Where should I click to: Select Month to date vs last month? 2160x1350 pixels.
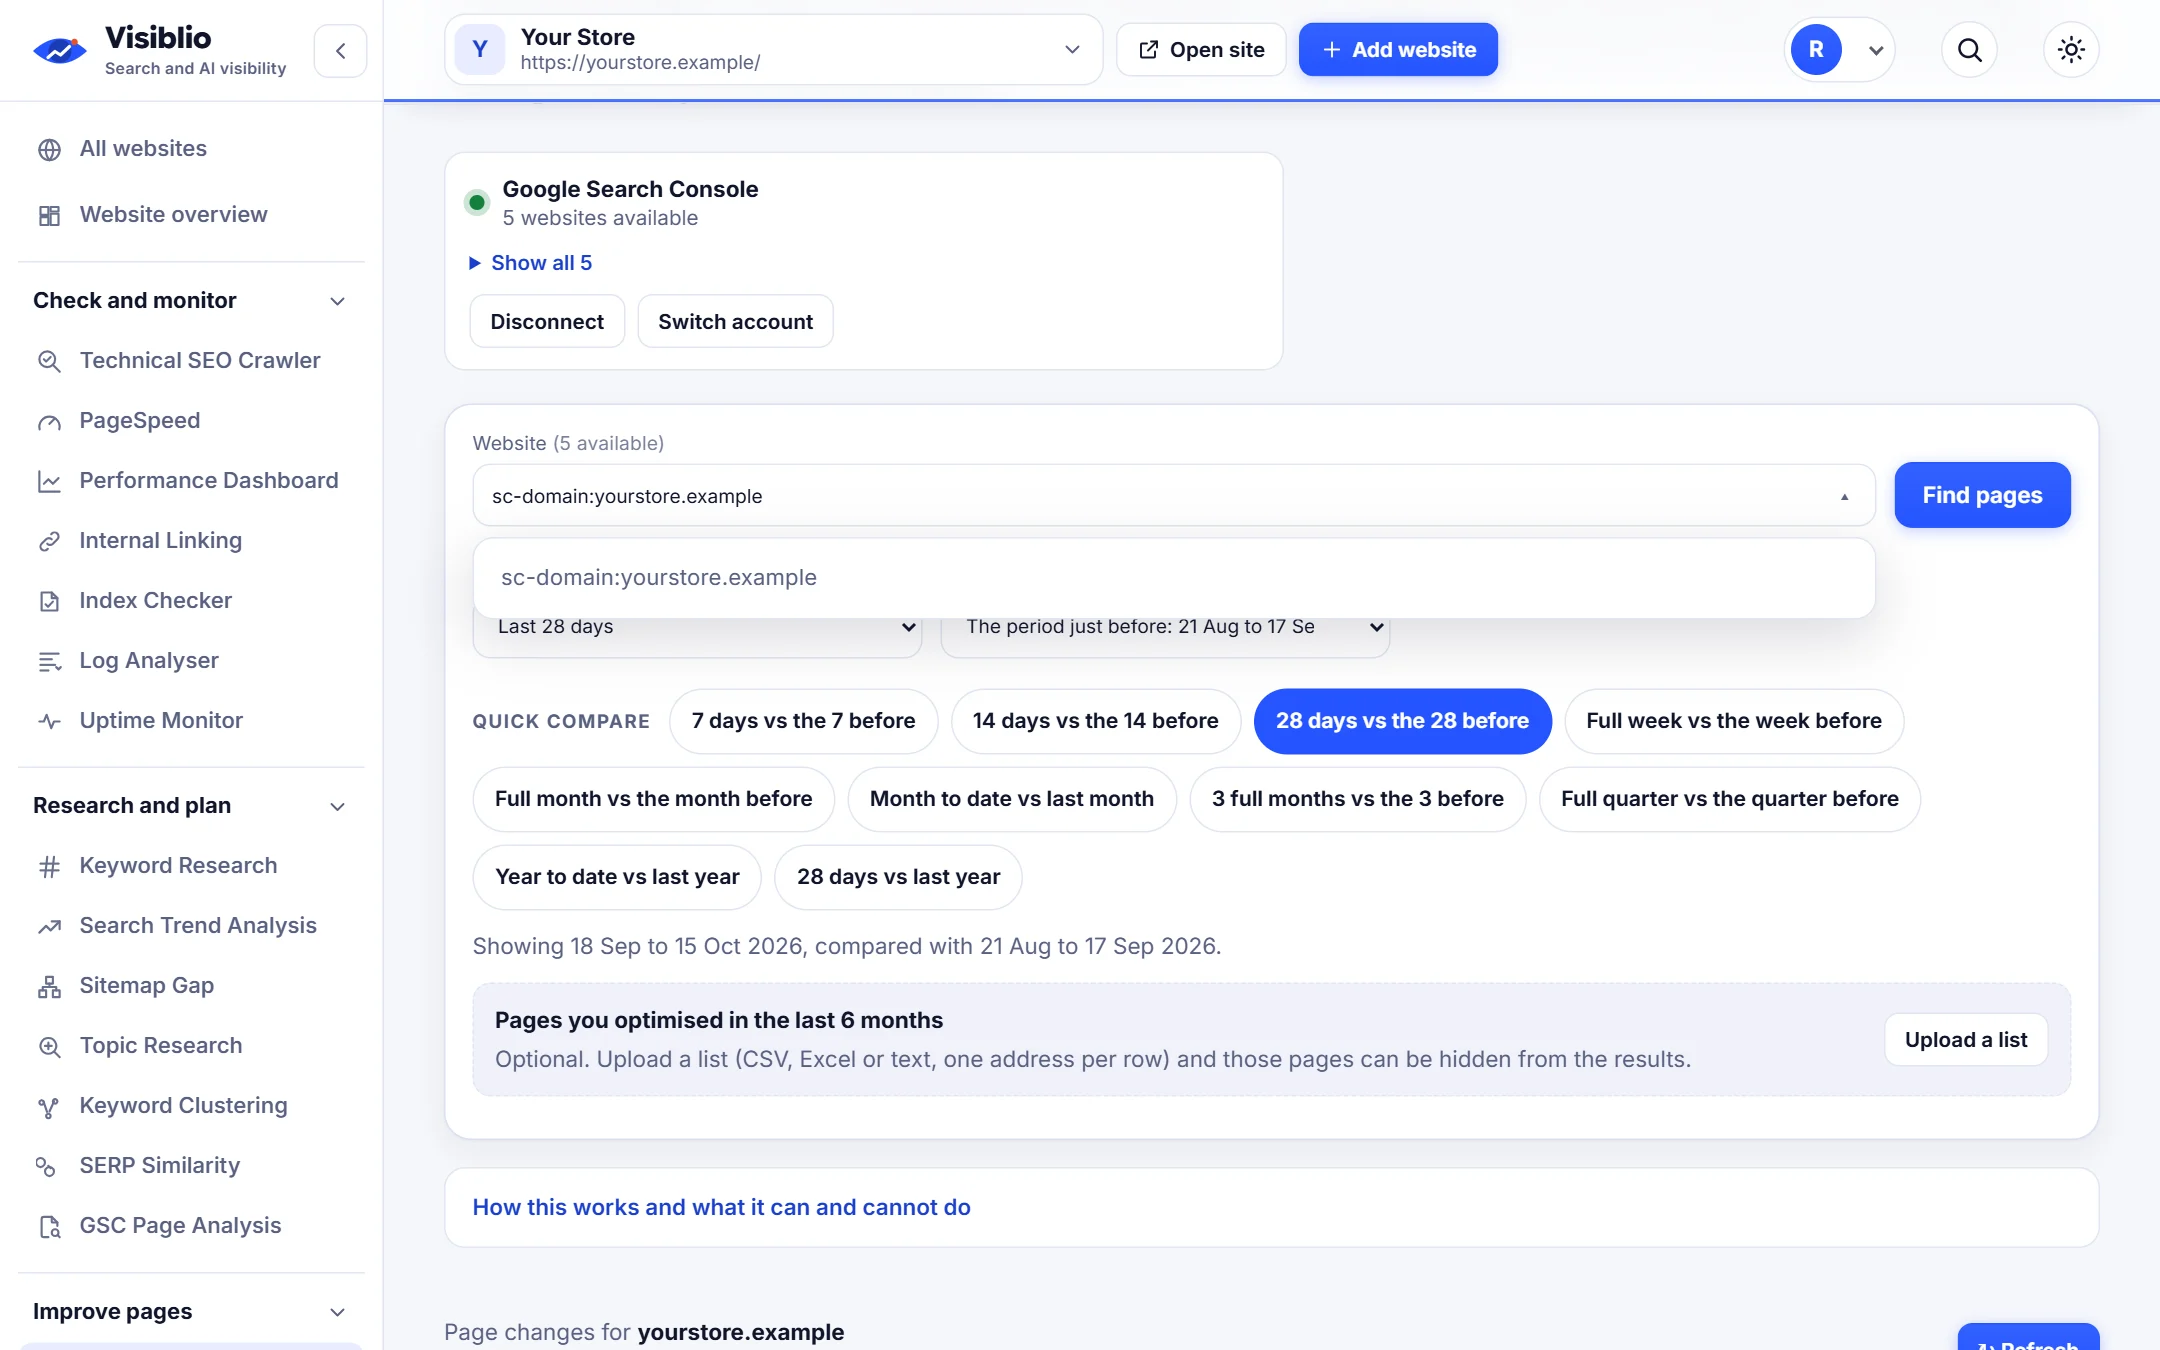click(1011, 799)
